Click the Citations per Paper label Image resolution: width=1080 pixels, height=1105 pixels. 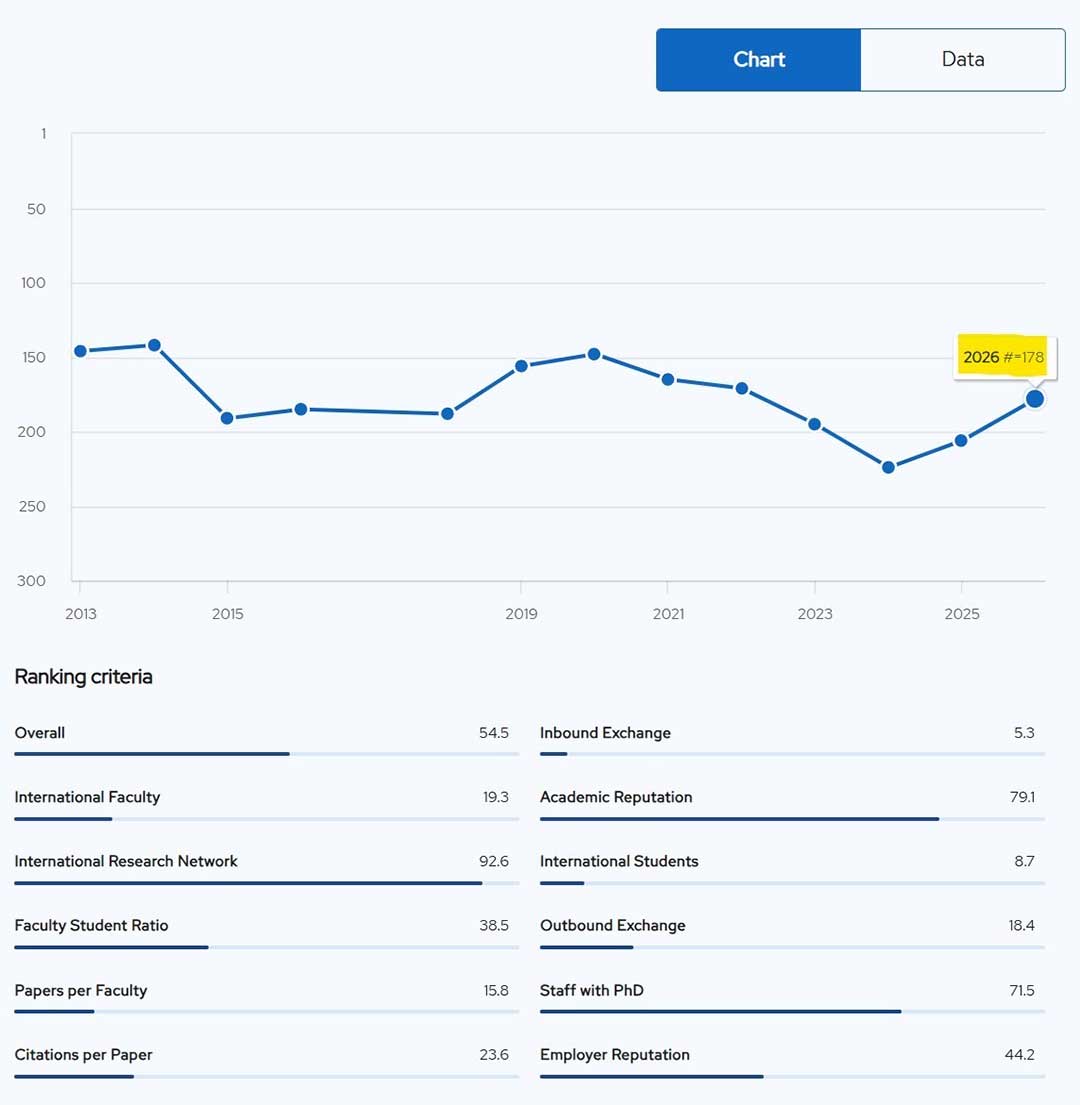pyautogui.click(x=83, y=1055)
